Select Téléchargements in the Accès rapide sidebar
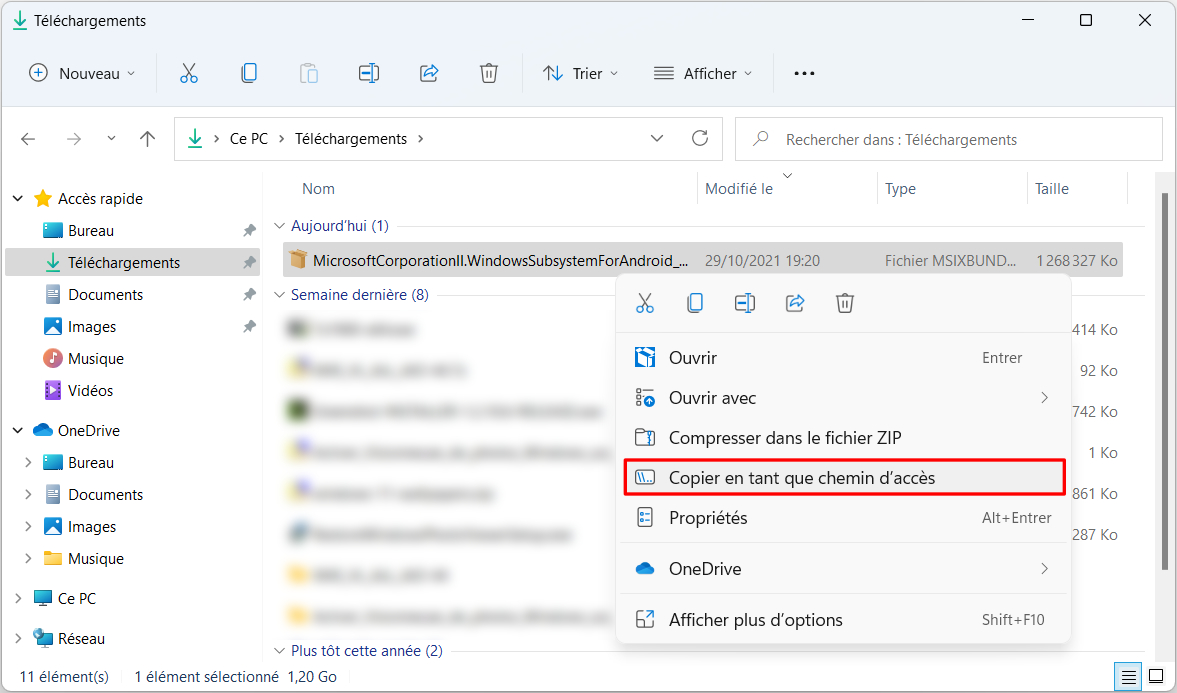The width and height of the screenshot is (1177, 693). coord(132,263)
